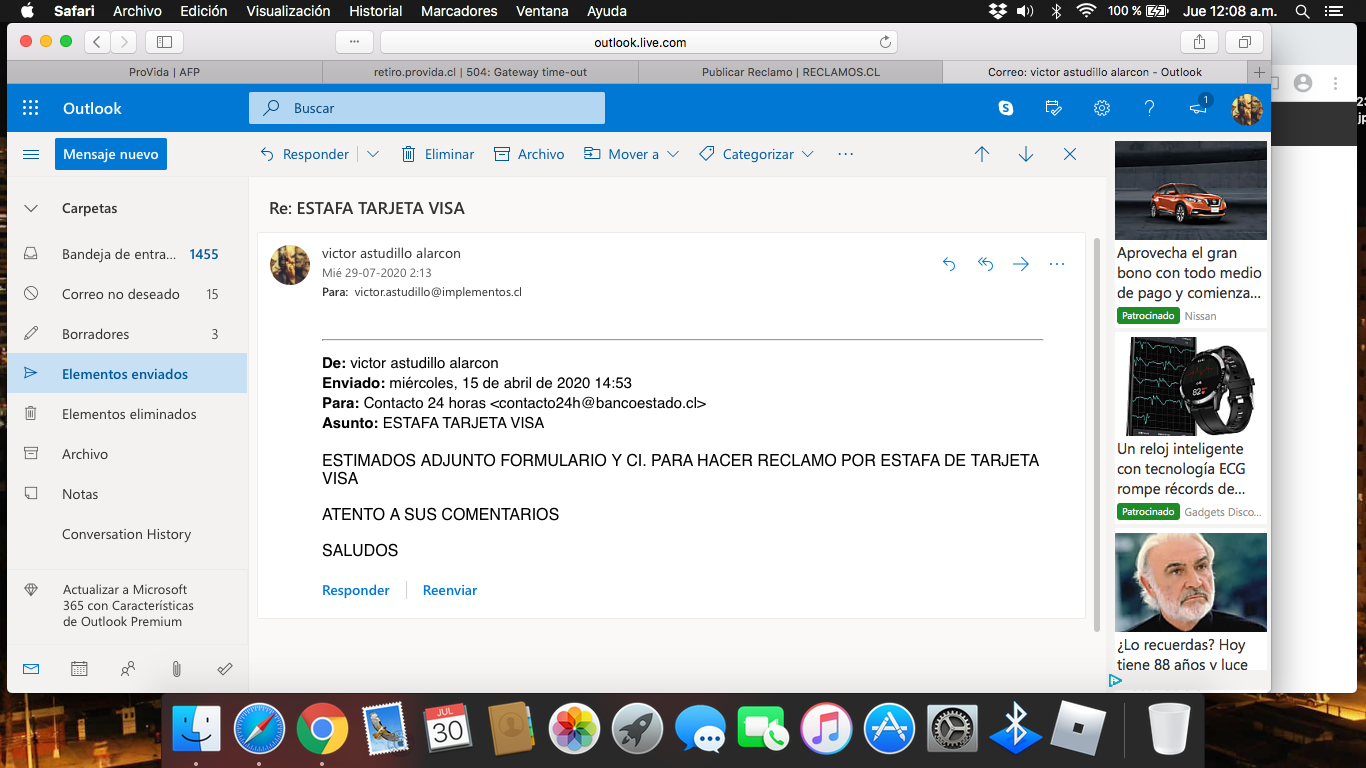Reload page in Safari address bar

[885, 42]
